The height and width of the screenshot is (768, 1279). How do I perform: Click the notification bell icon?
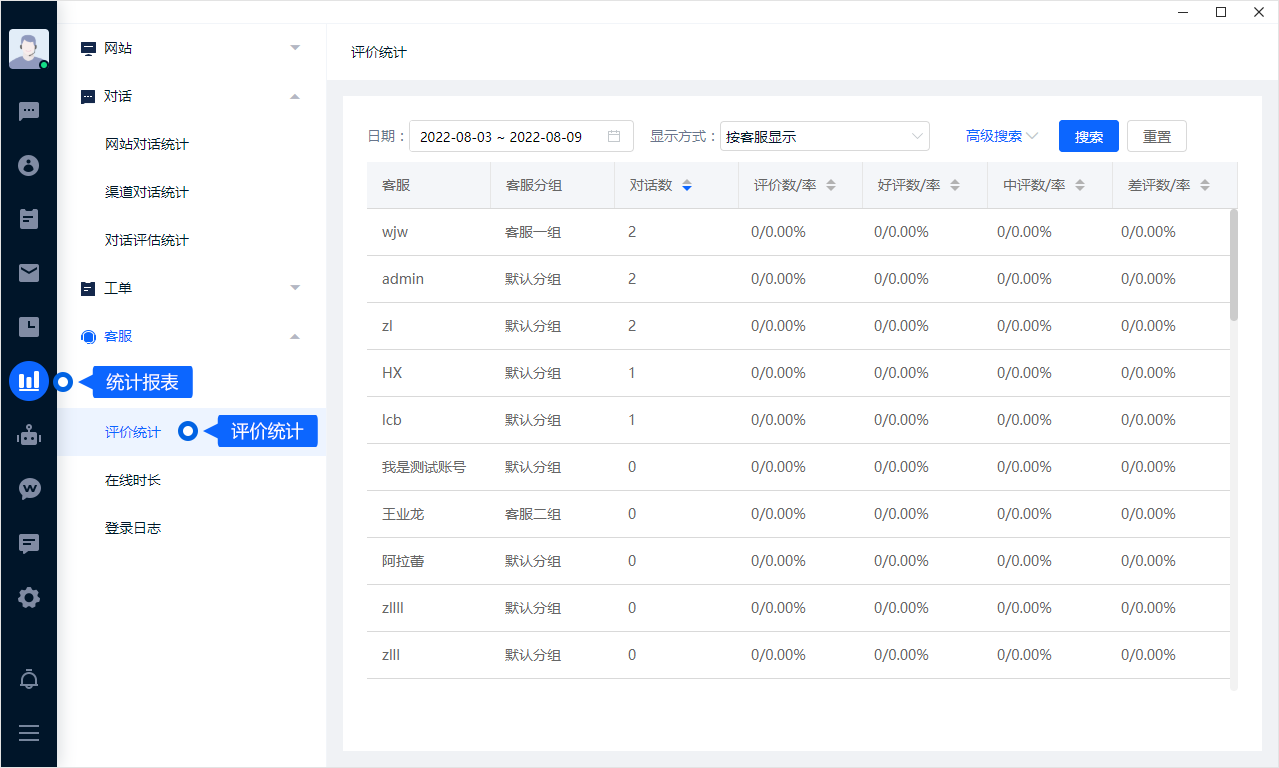tap(29, 680)
